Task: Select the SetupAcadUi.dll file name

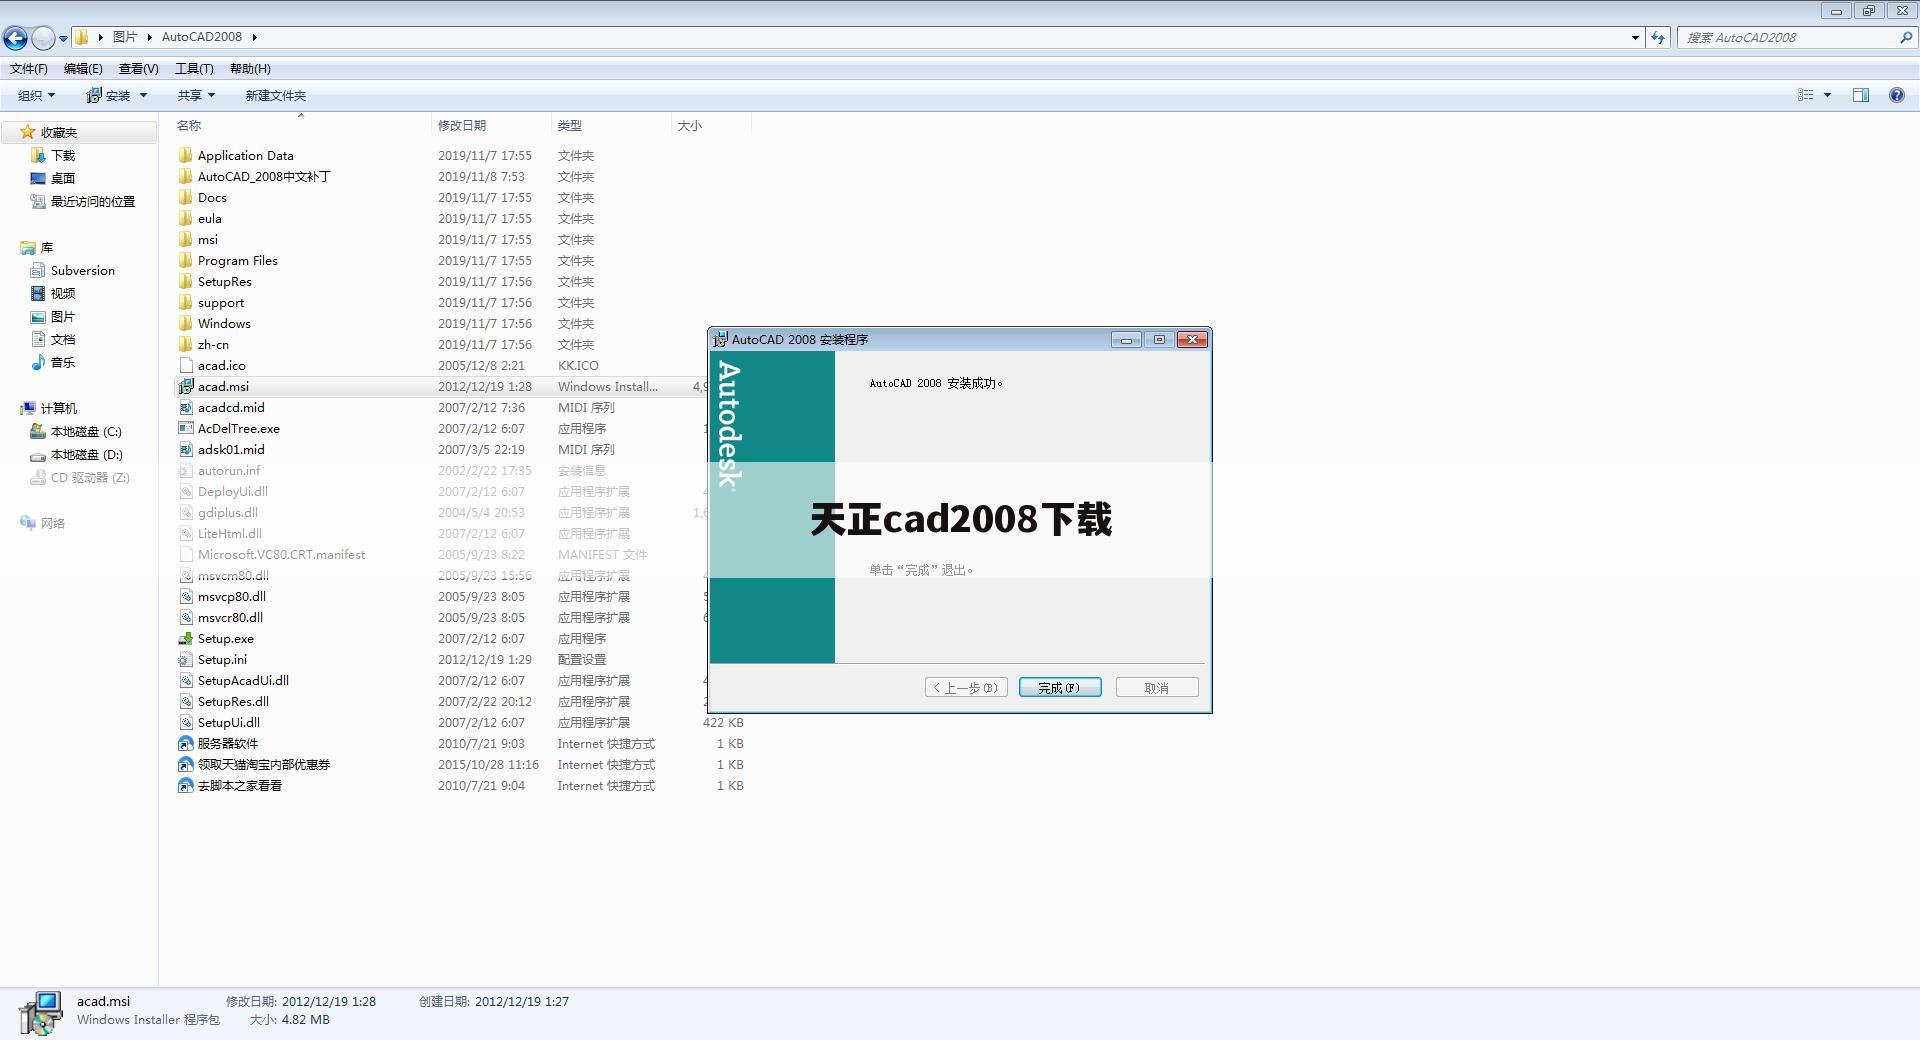Action: point(243,680)
